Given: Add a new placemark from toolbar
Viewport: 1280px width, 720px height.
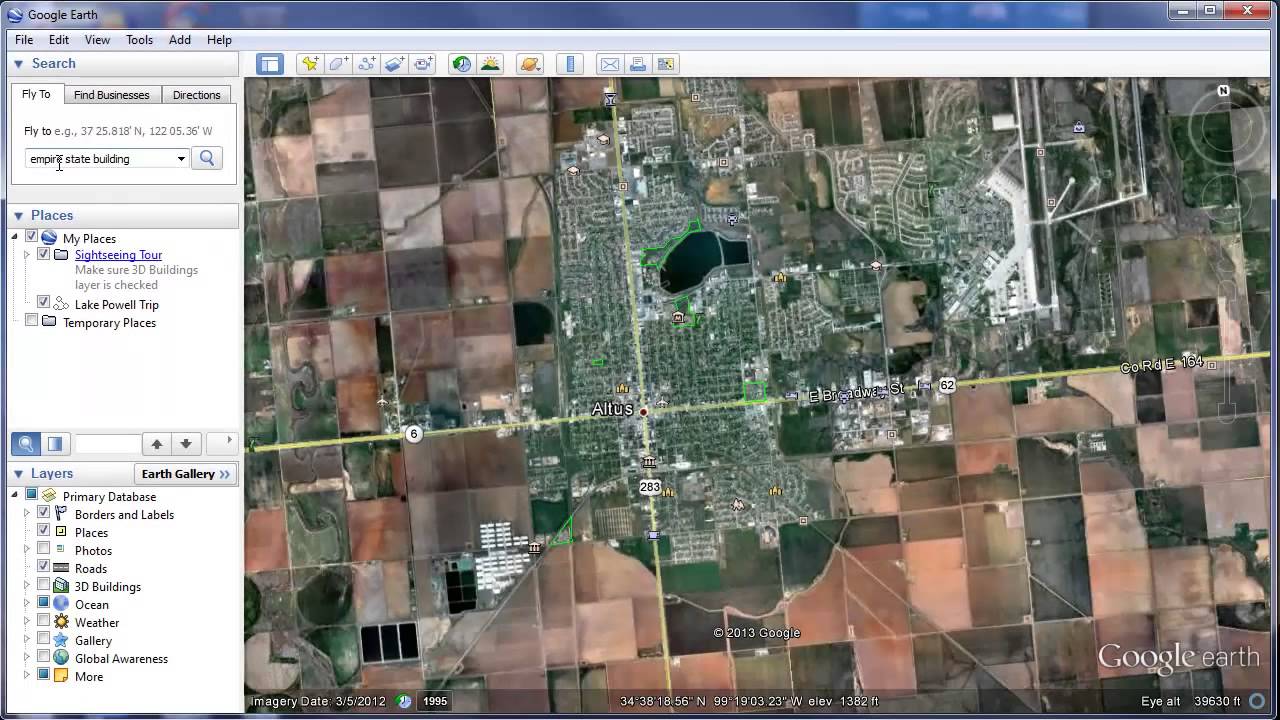Looking at the screenshot, I should point(310,64).
